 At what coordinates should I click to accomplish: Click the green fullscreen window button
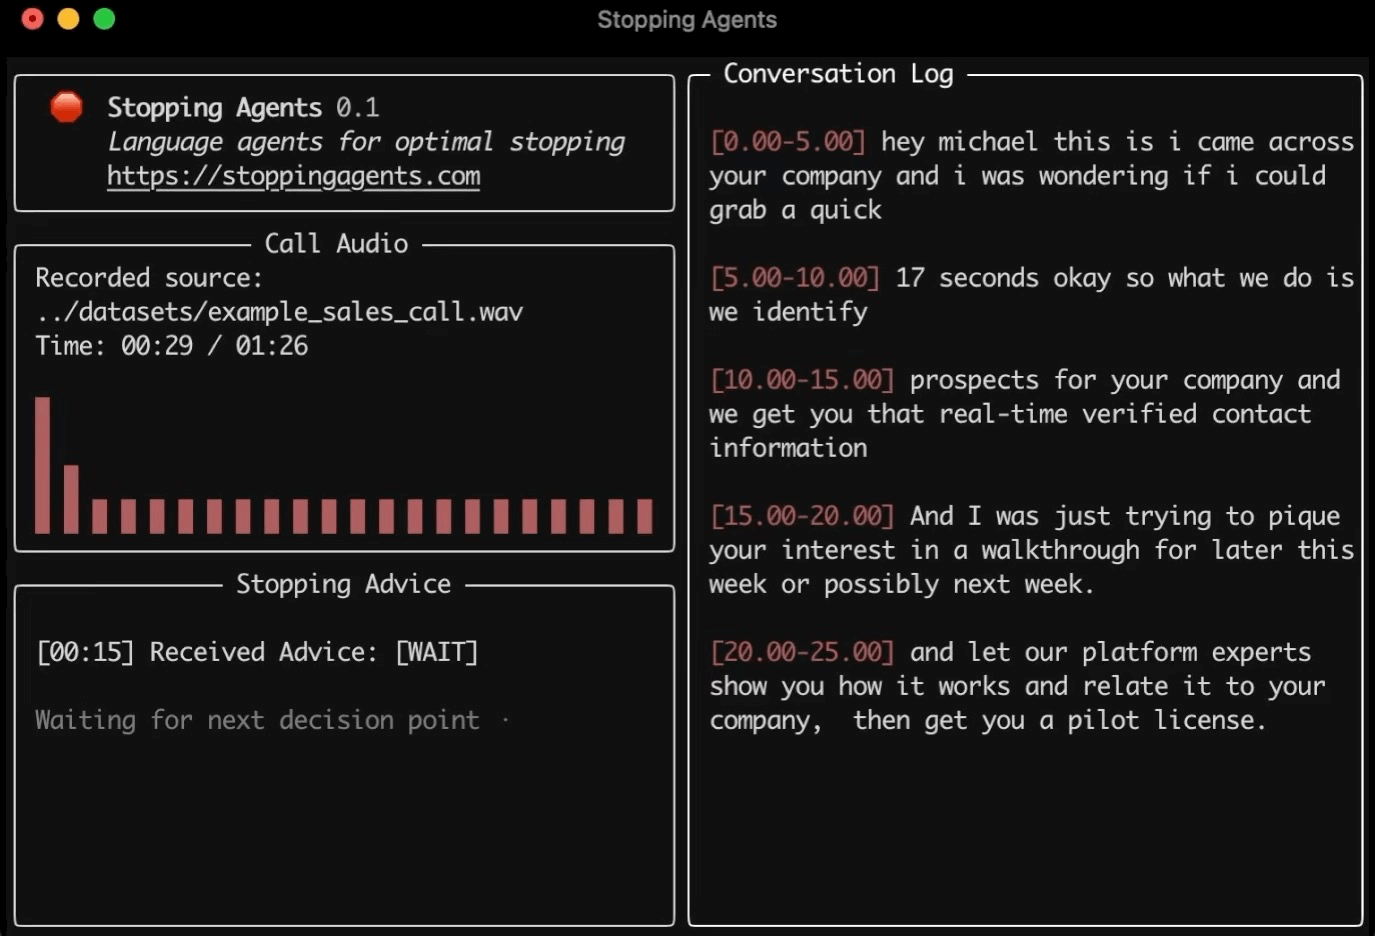tap(104, 19)
